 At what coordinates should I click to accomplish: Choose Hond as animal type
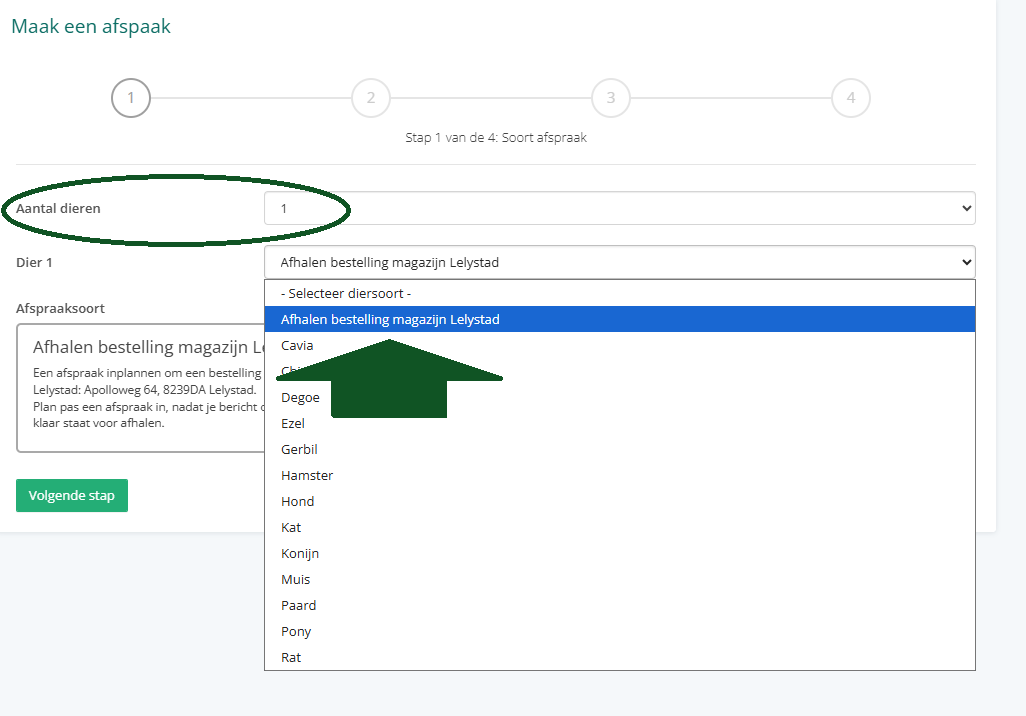point(298,502)
